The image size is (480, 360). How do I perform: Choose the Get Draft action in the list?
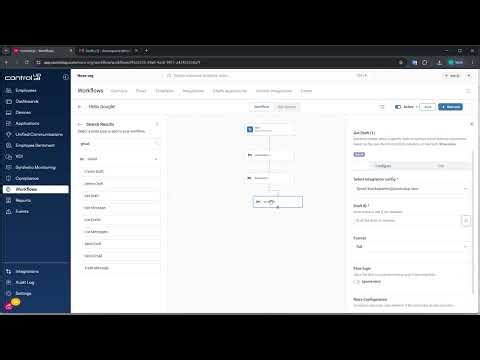tap(121, 196)
